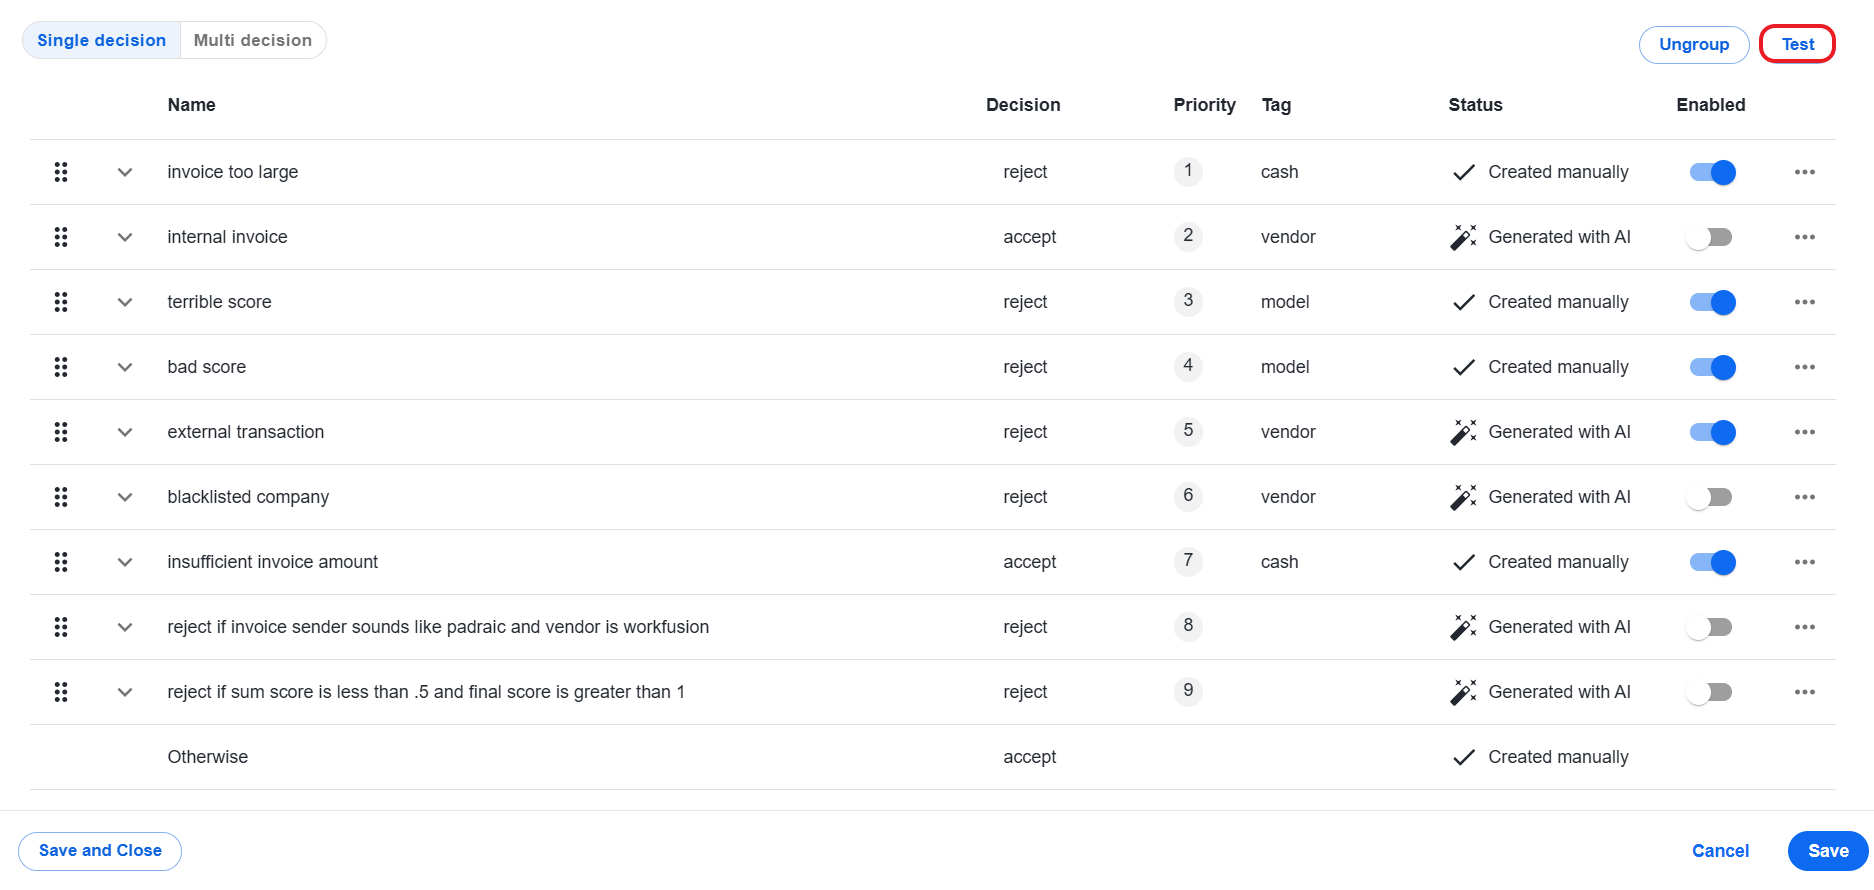1874x890 pixels.
Task: Switch to Multi decision tab
Action: tap(253, 40)
